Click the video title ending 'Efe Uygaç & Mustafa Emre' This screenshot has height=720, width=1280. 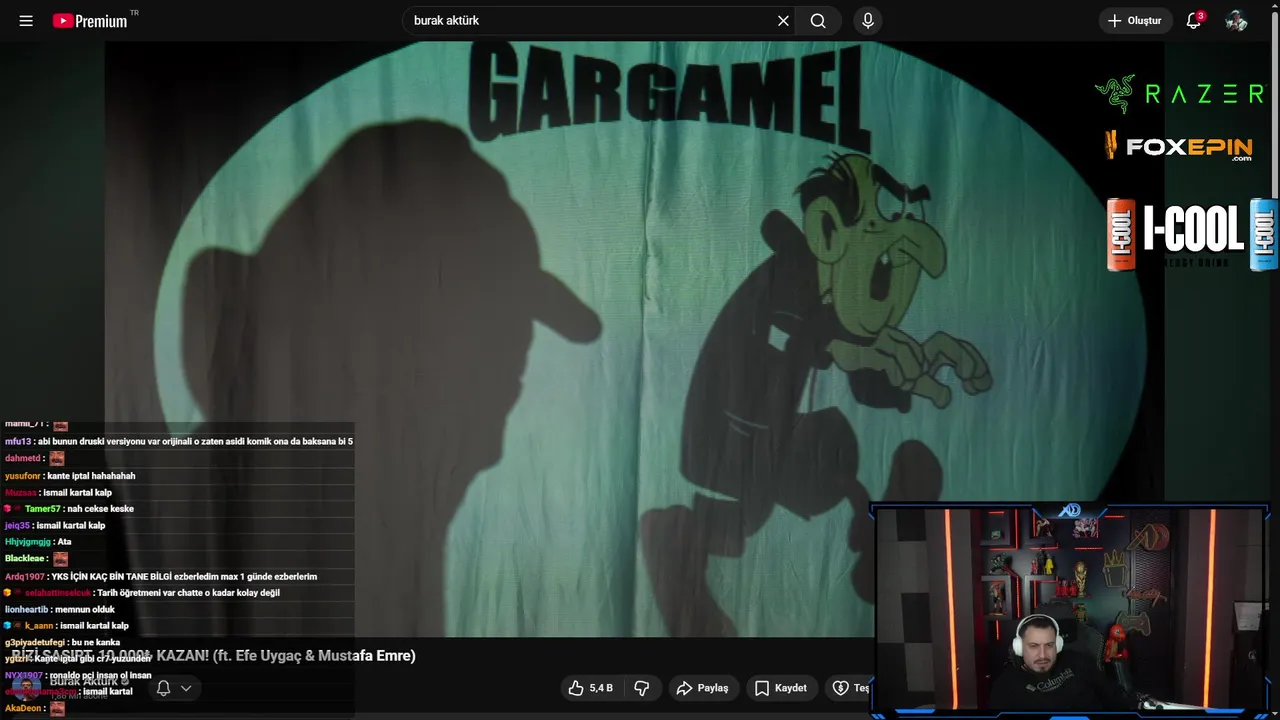pyautogui.click(x=213, y=656)
